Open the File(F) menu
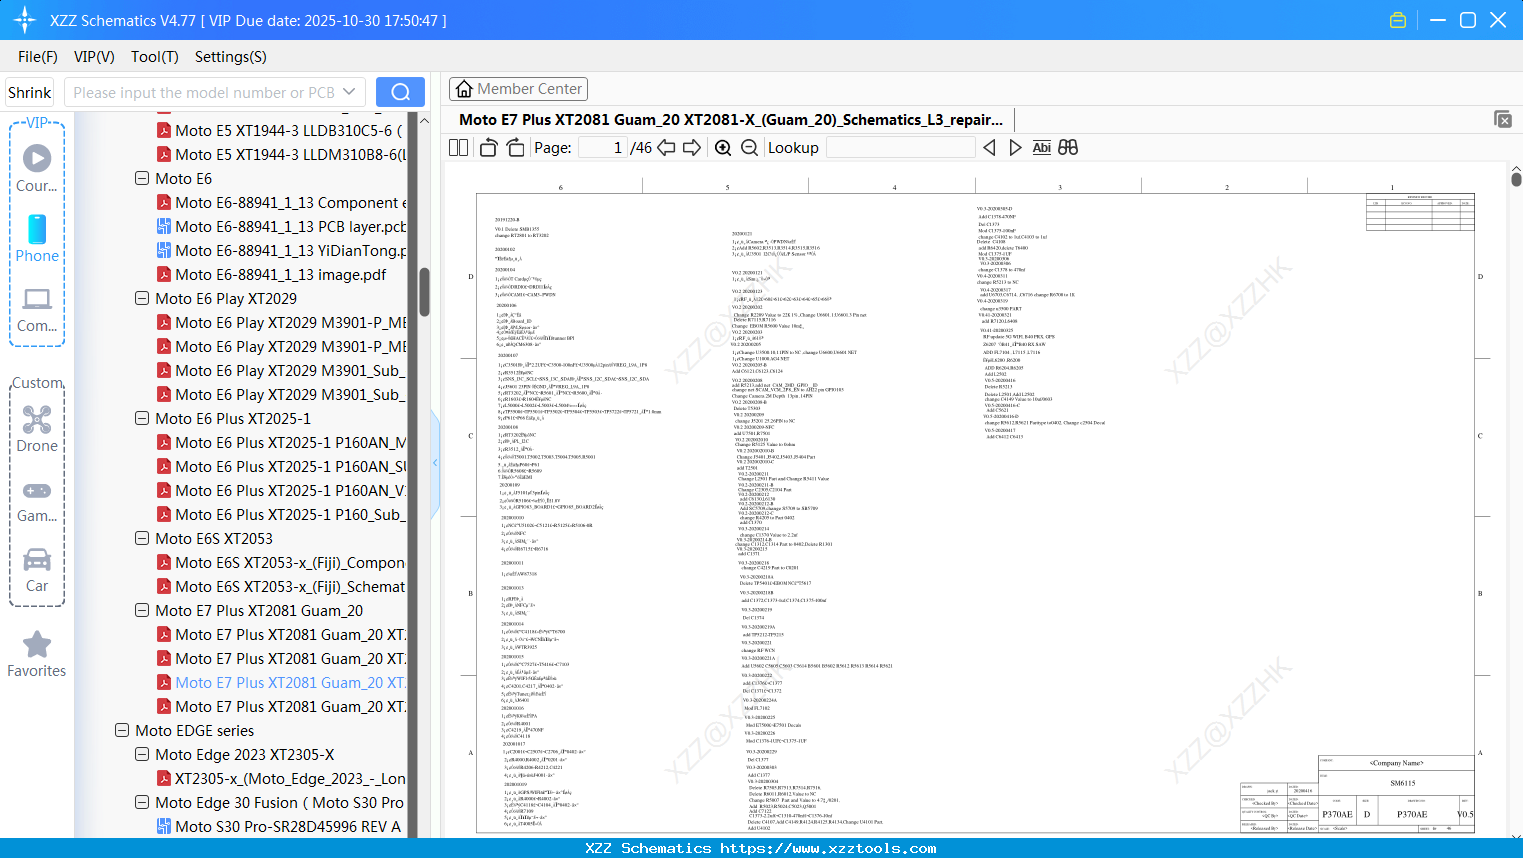Image resolution: width=1523 pixels, height=858 pixels. point(38,57)
